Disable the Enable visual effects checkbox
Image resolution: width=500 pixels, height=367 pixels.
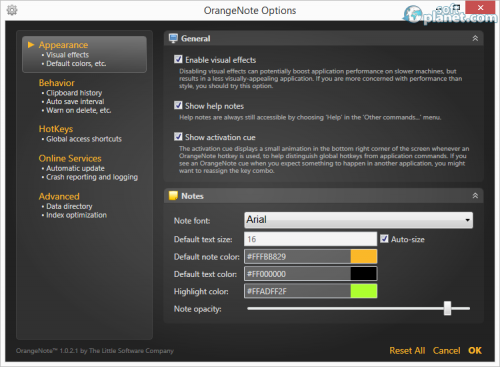tap(178, 59)
